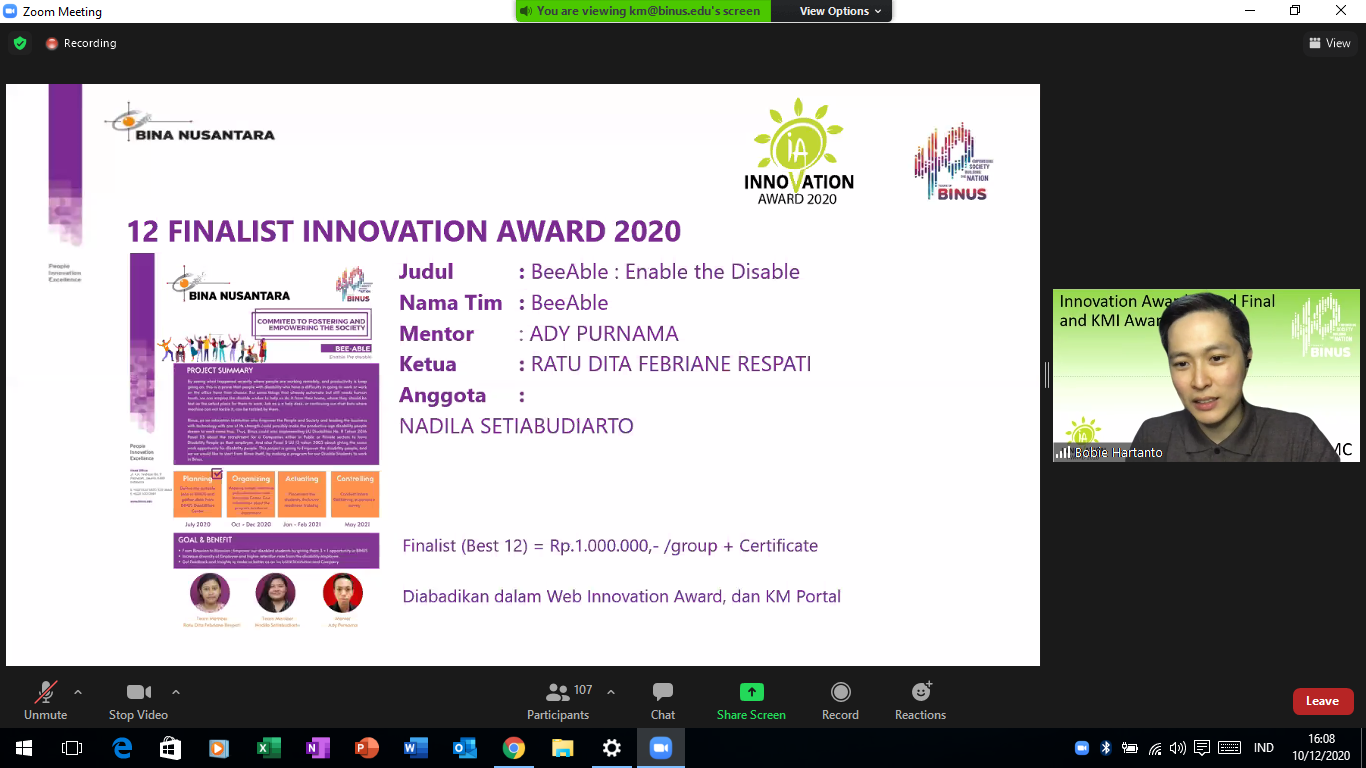Click the View layout button

1330,43
